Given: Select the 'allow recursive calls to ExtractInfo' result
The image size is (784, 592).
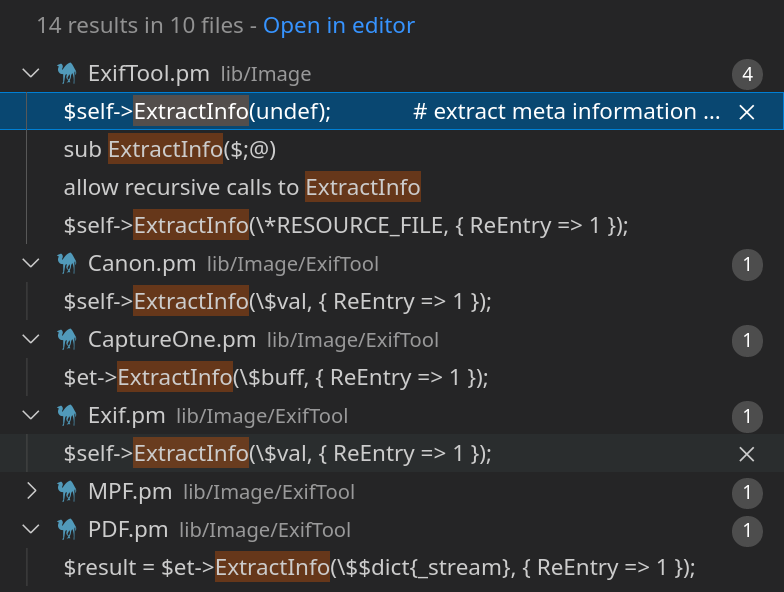Looking at the screenshot, I should [x=241, y=188].
